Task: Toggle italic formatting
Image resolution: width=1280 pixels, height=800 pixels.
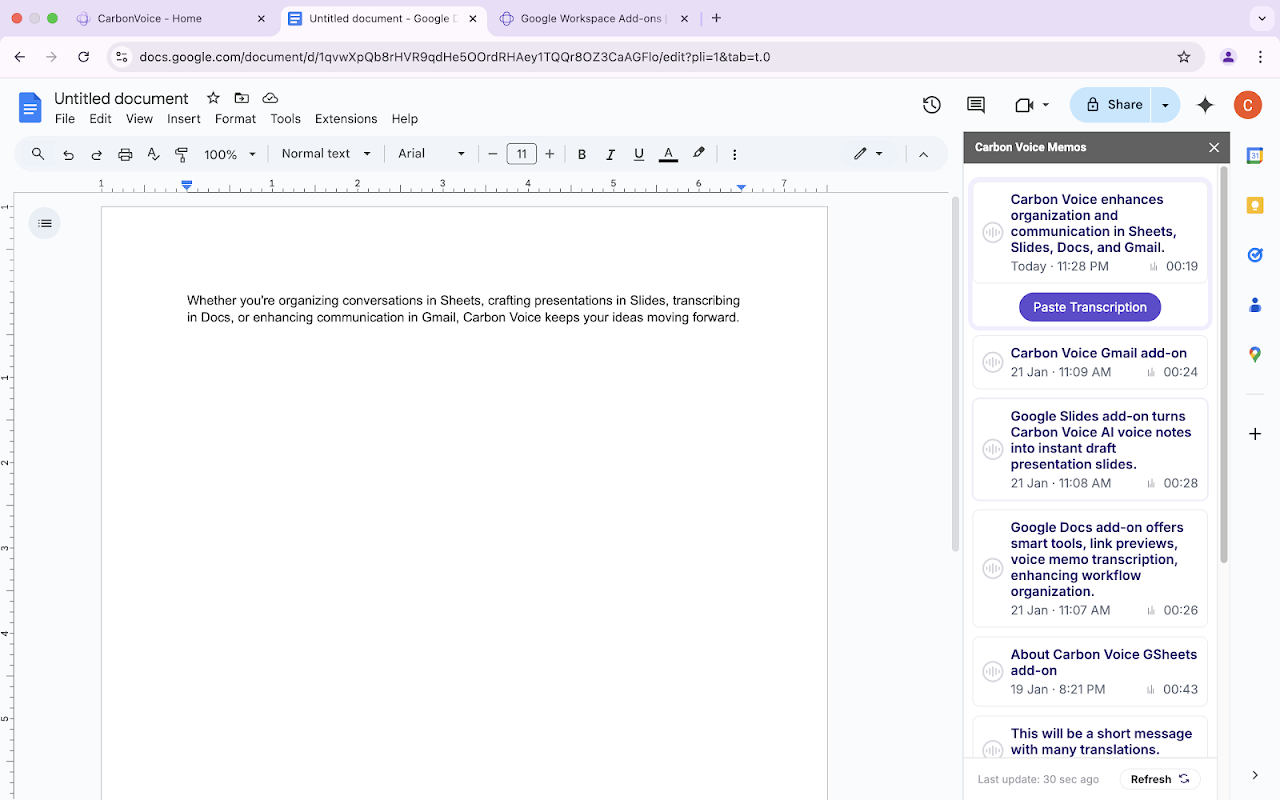Action: (x=610, y=154)
